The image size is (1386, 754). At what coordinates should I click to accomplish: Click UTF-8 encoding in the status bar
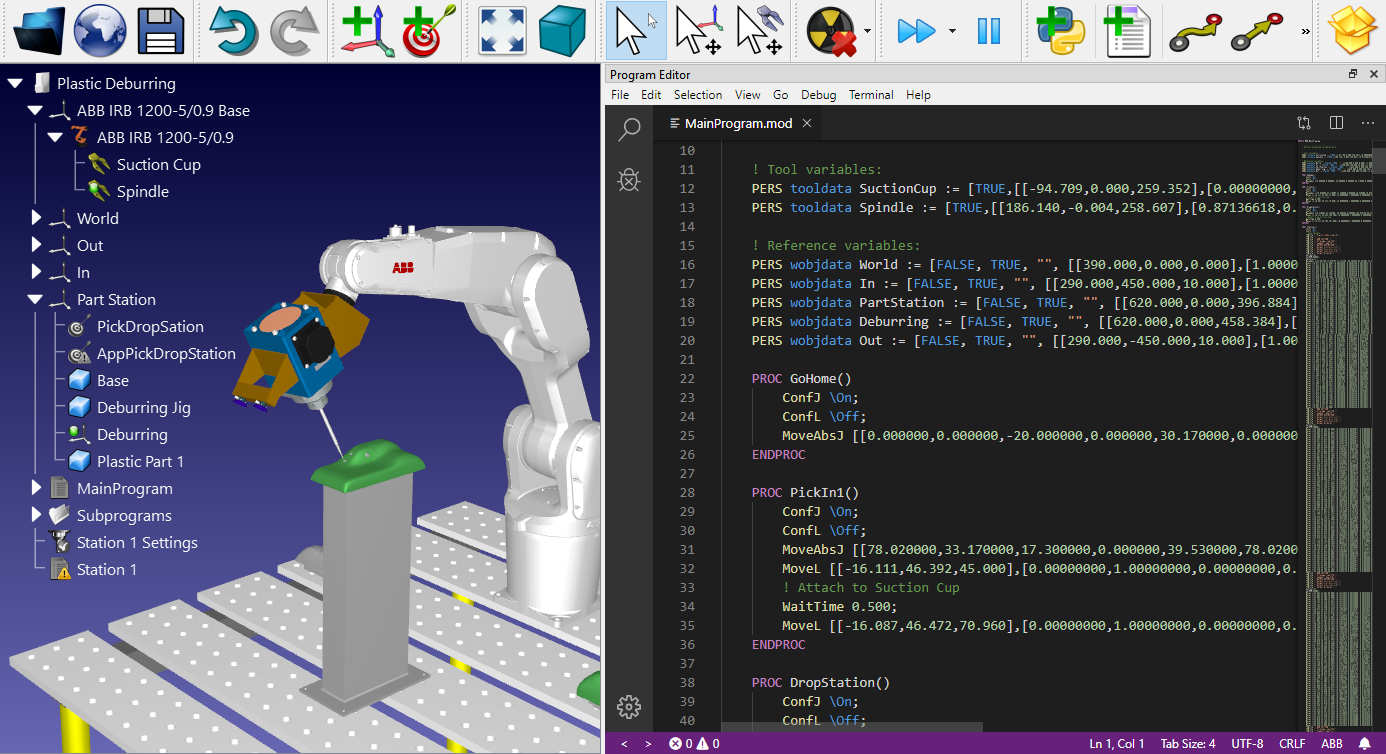coord(1247,743)
